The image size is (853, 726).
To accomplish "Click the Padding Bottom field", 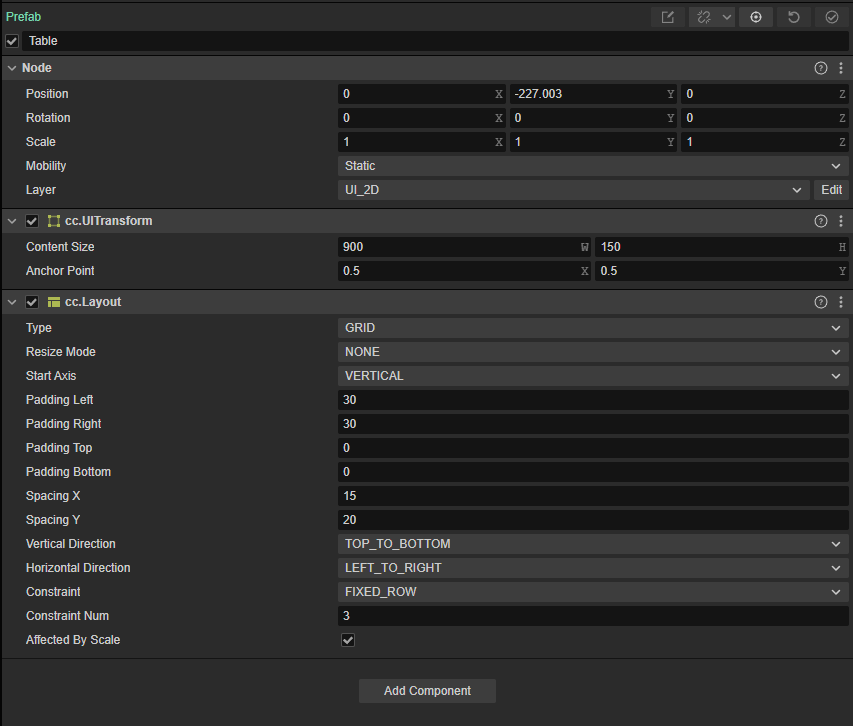I will coord(593,471).
